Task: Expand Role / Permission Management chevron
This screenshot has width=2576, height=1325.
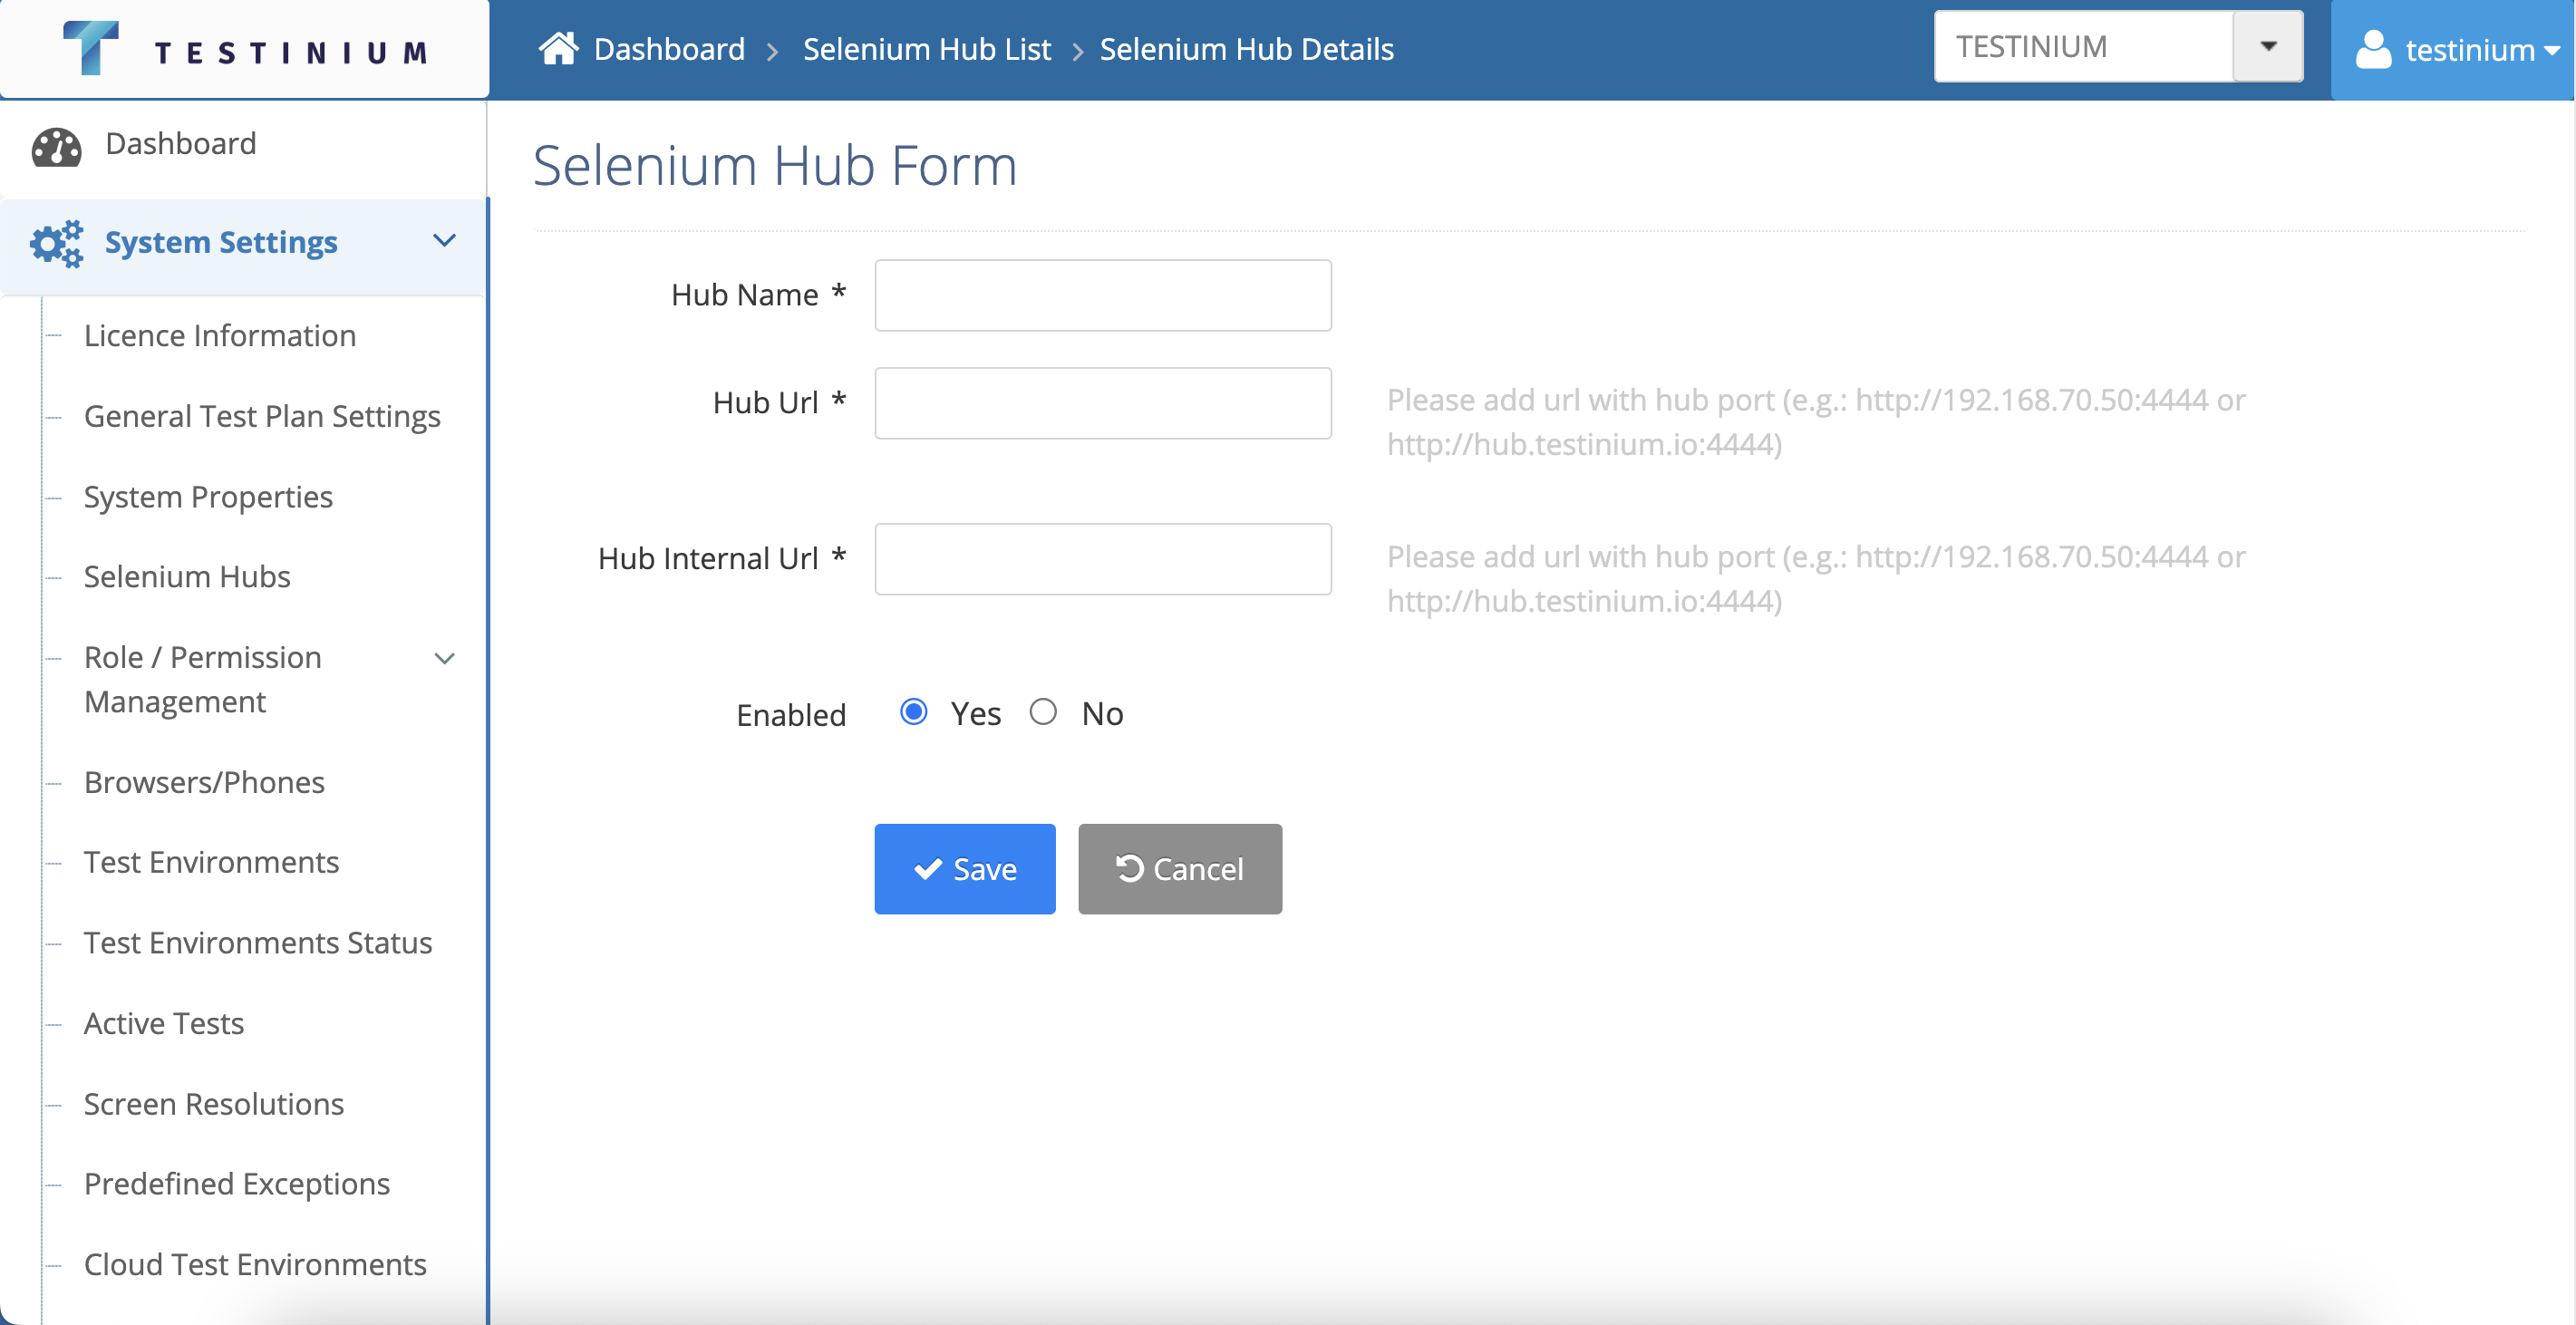Action: (444, 658)
